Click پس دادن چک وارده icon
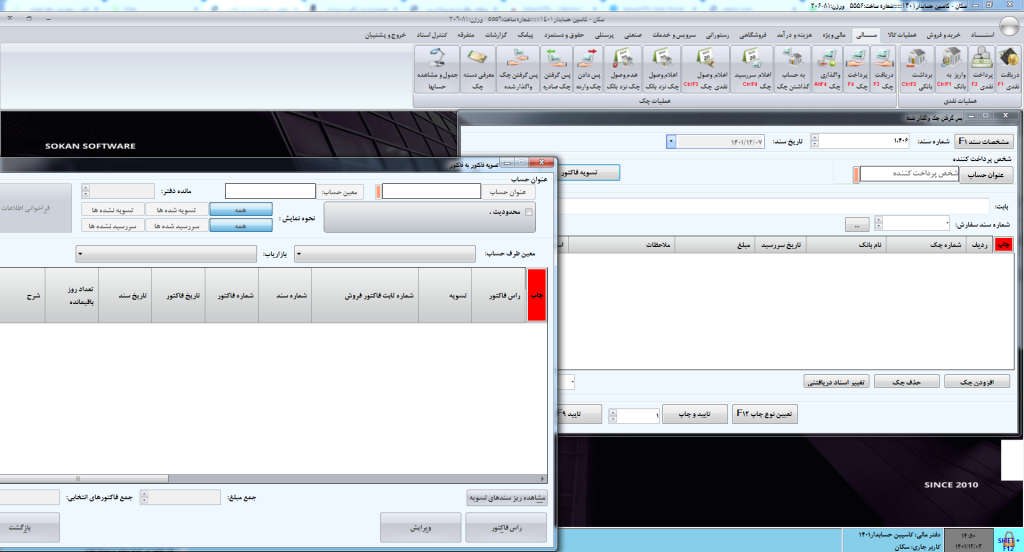 coord(588,69)
